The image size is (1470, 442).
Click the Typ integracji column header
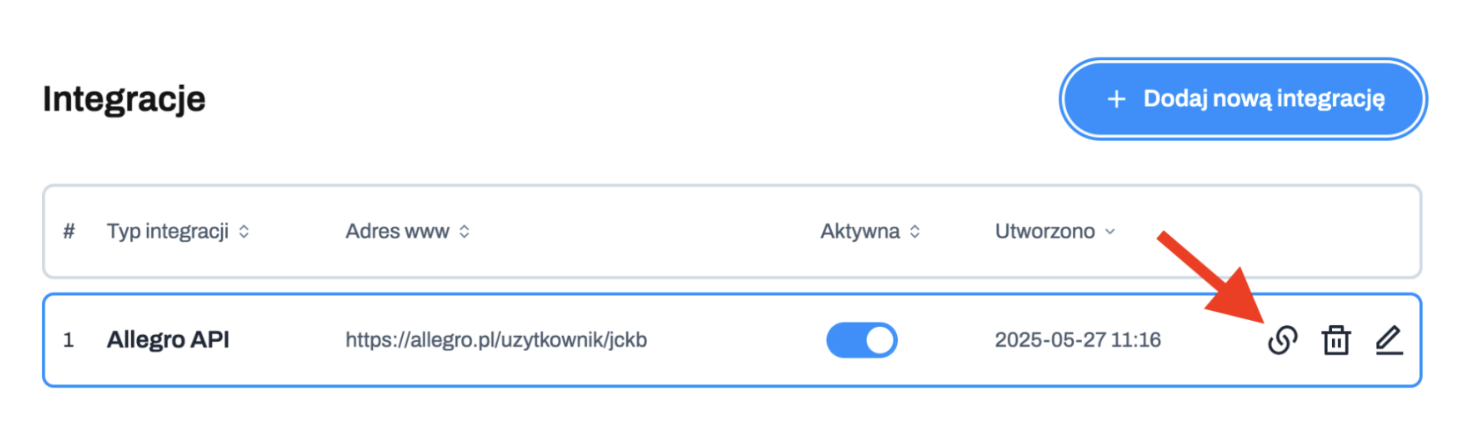click(167, 232)
